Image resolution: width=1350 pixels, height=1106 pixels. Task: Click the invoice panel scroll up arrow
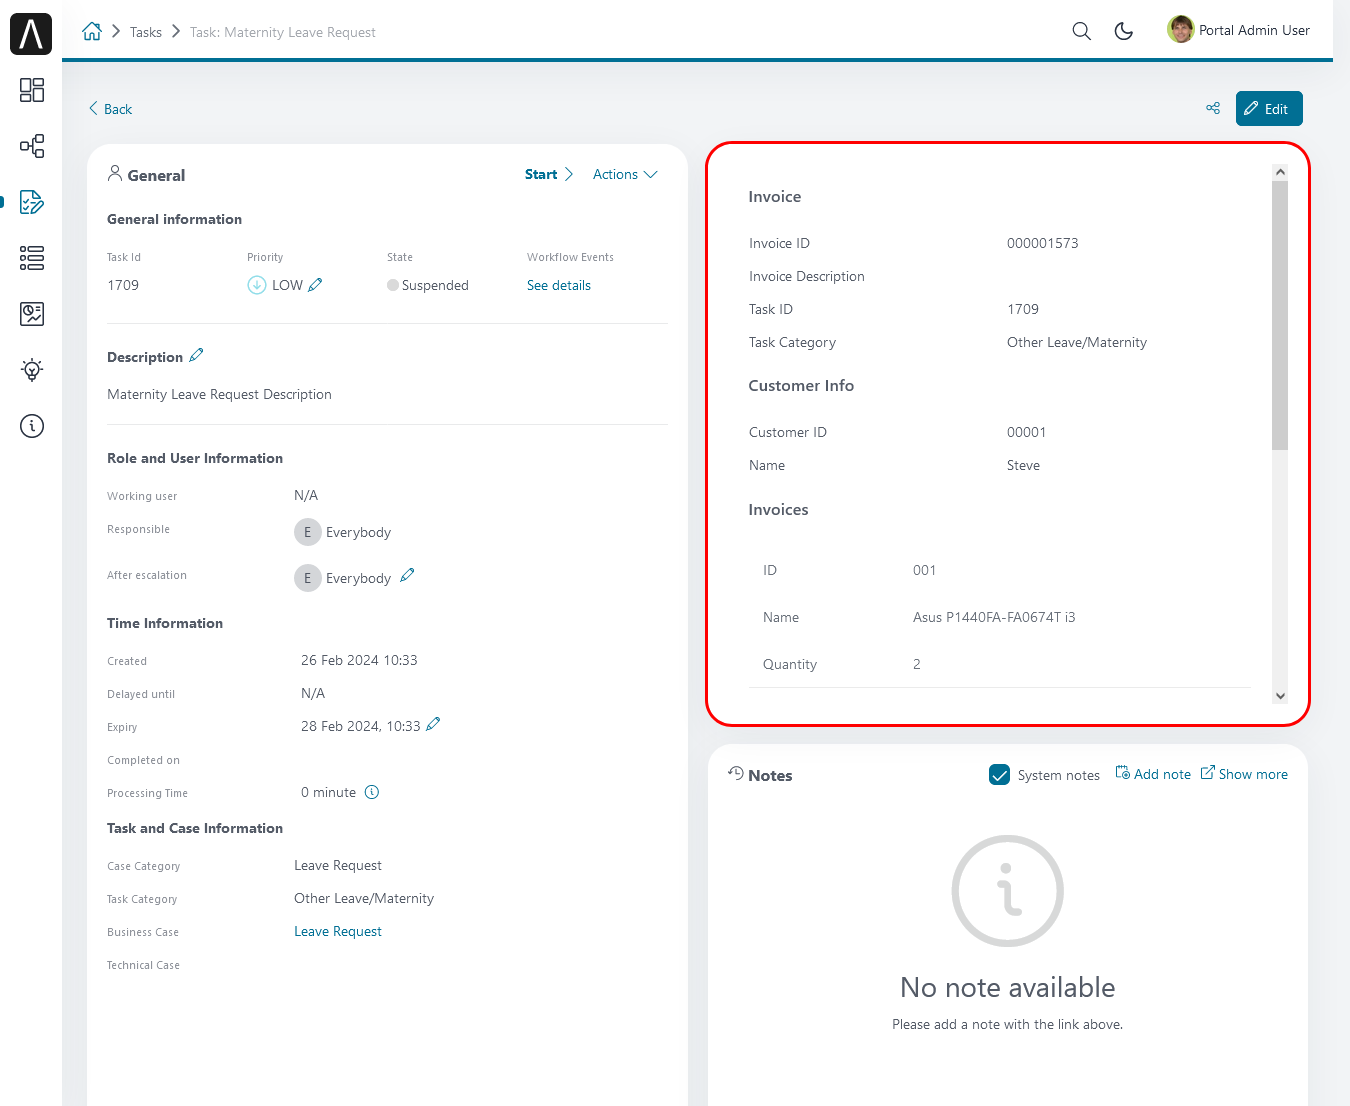pos(1280,172)
